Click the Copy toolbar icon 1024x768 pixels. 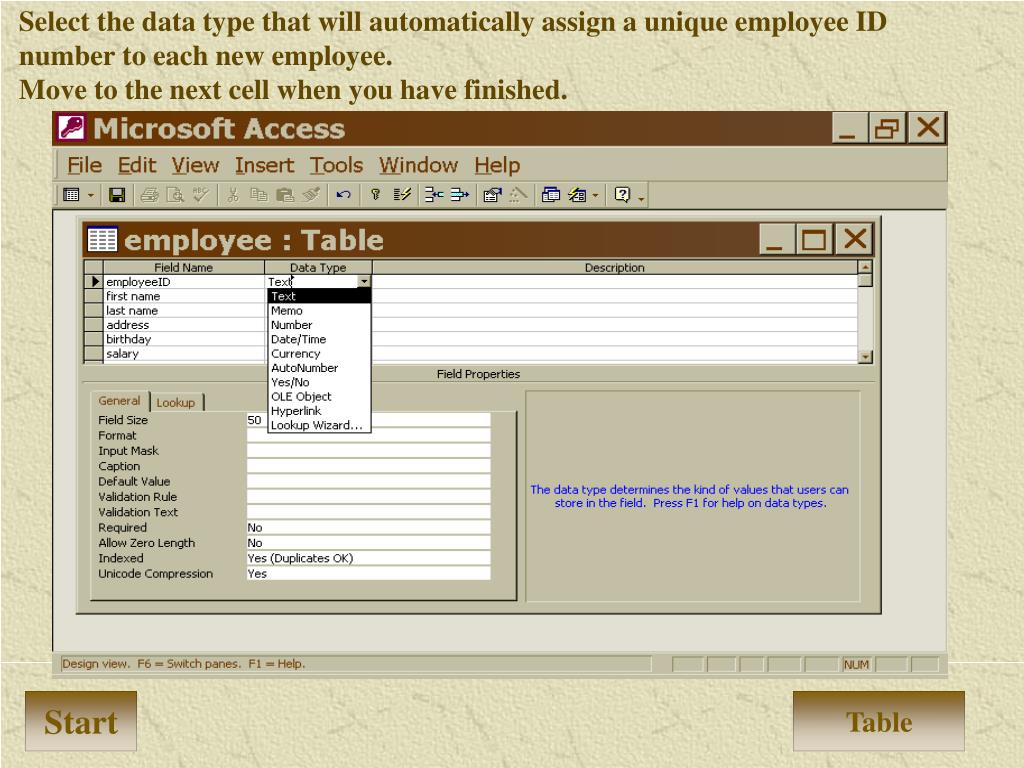click(x=259, y=195)
